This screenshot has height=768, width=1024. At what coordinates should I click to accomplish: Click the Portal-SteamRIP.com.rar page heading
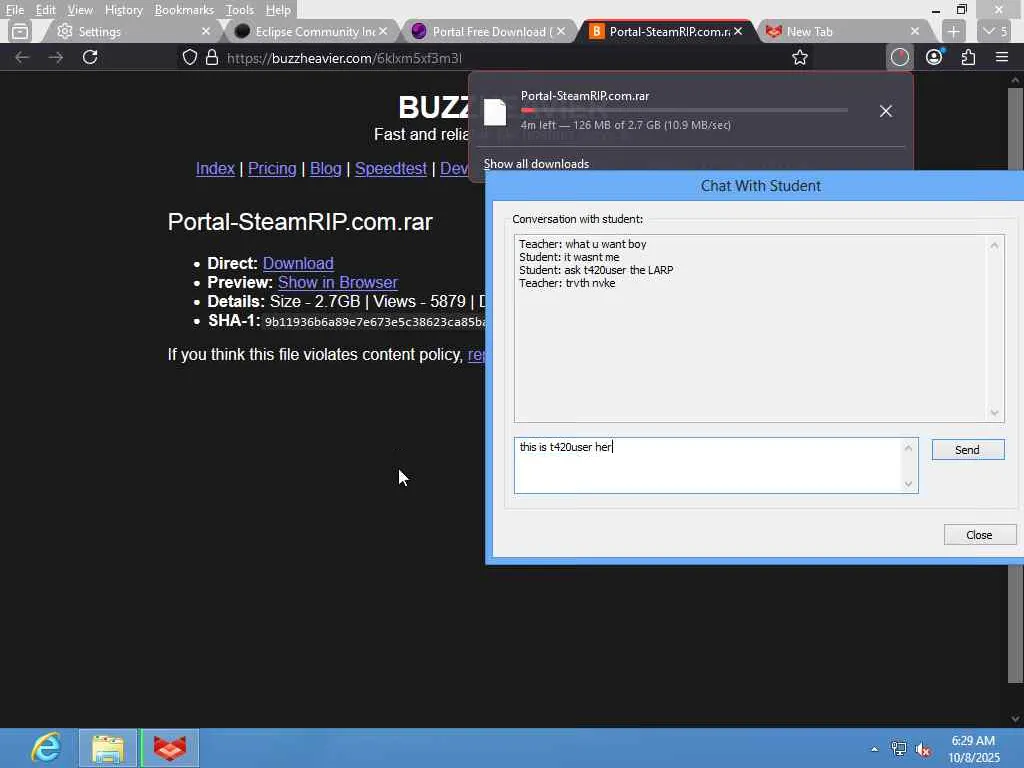pyautogui.click(x=300, y=222)
